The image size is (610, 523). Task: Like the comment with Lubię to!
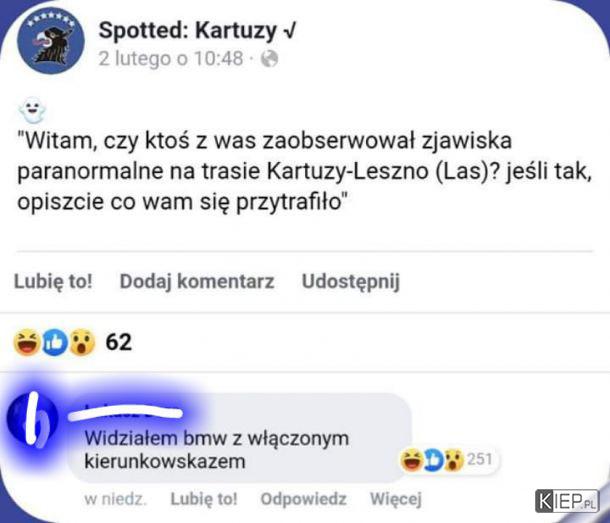coord(204,498)
